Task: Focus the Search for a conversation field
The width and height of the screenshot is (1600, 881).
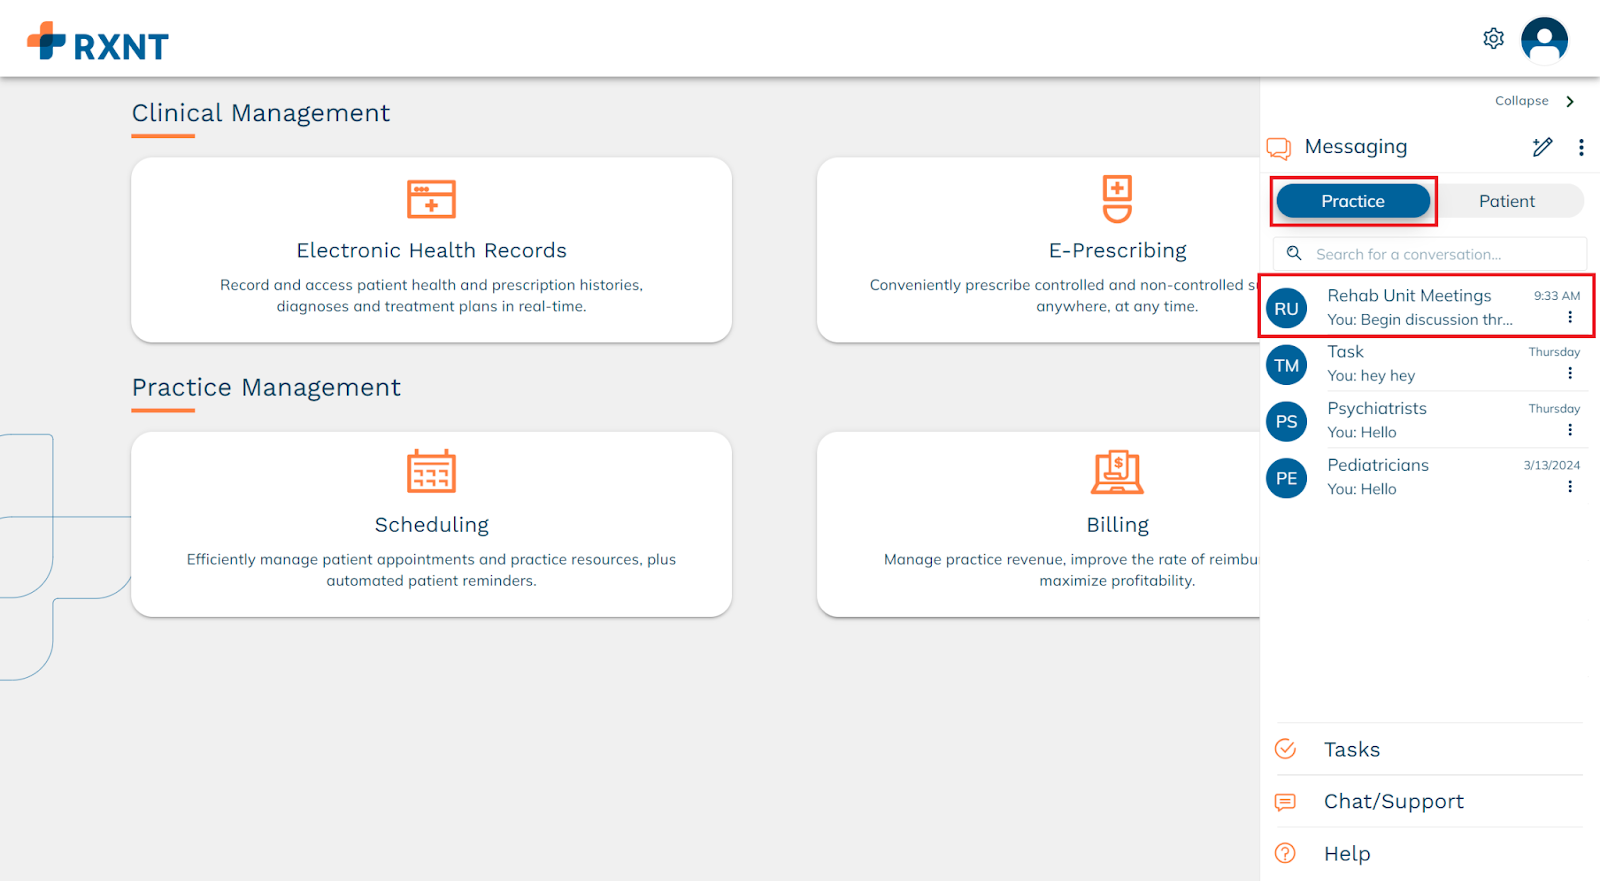Action: click(1429, 254)
